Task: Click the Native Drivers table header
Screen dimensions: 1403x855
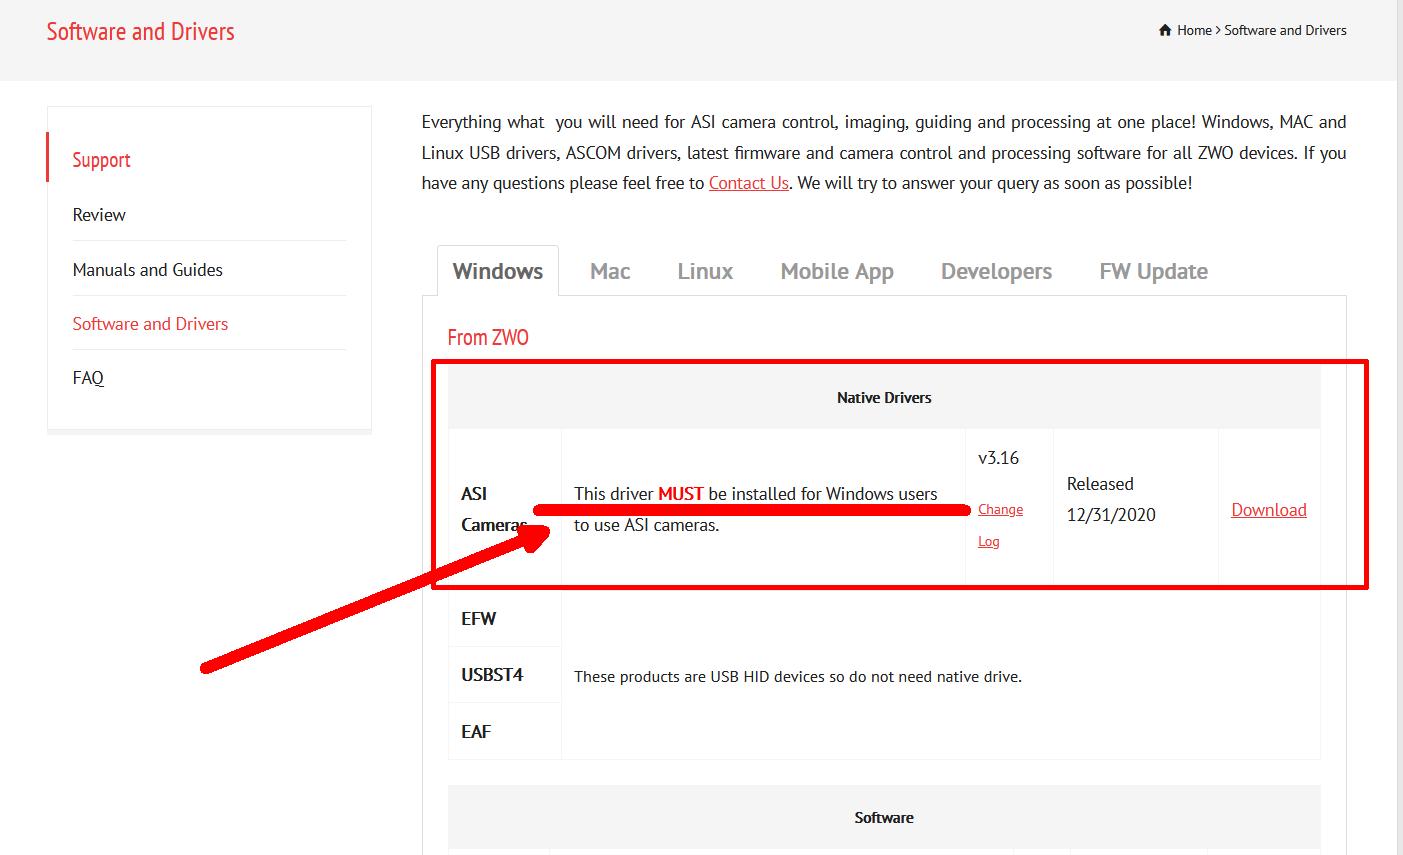Action: click(884, 397)
